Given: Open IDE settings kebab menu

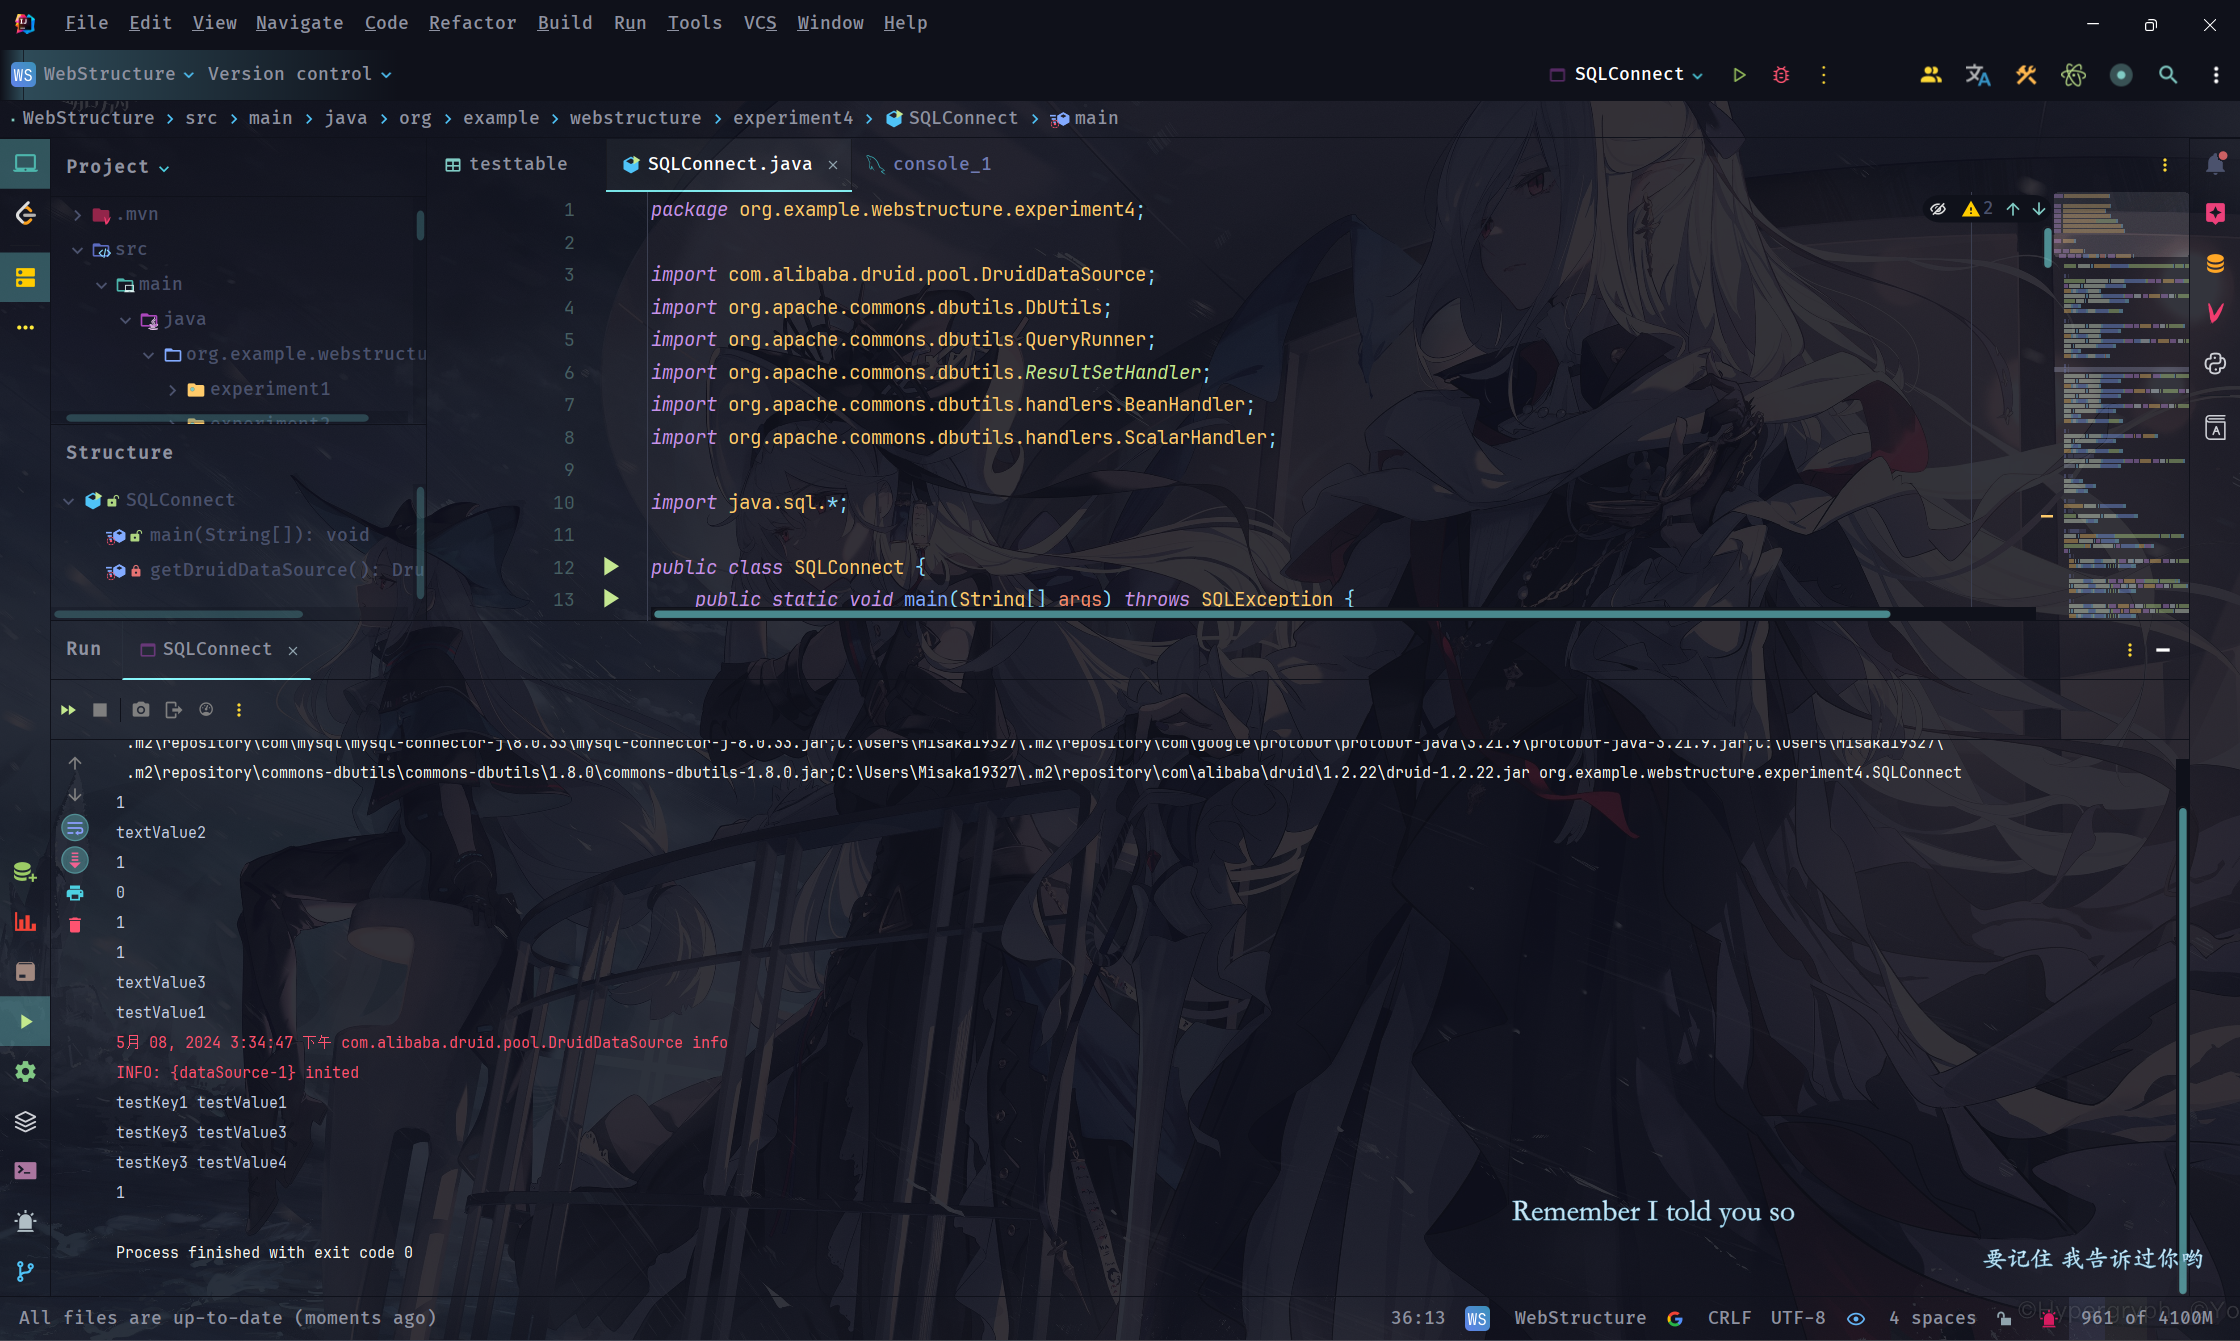Looking at the screenshot, I should coord(2216,75).
